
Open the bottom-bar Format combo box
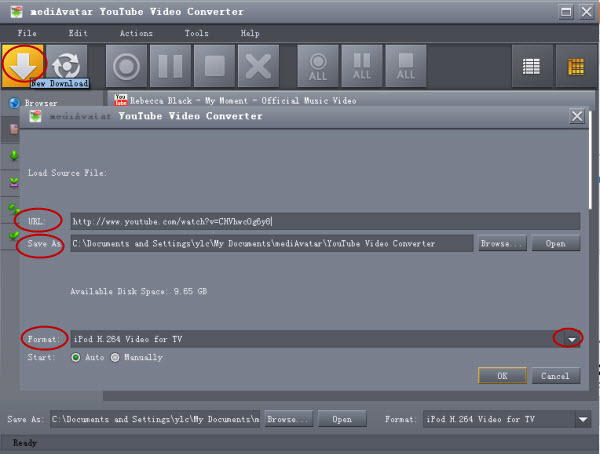tap(507, 419)
